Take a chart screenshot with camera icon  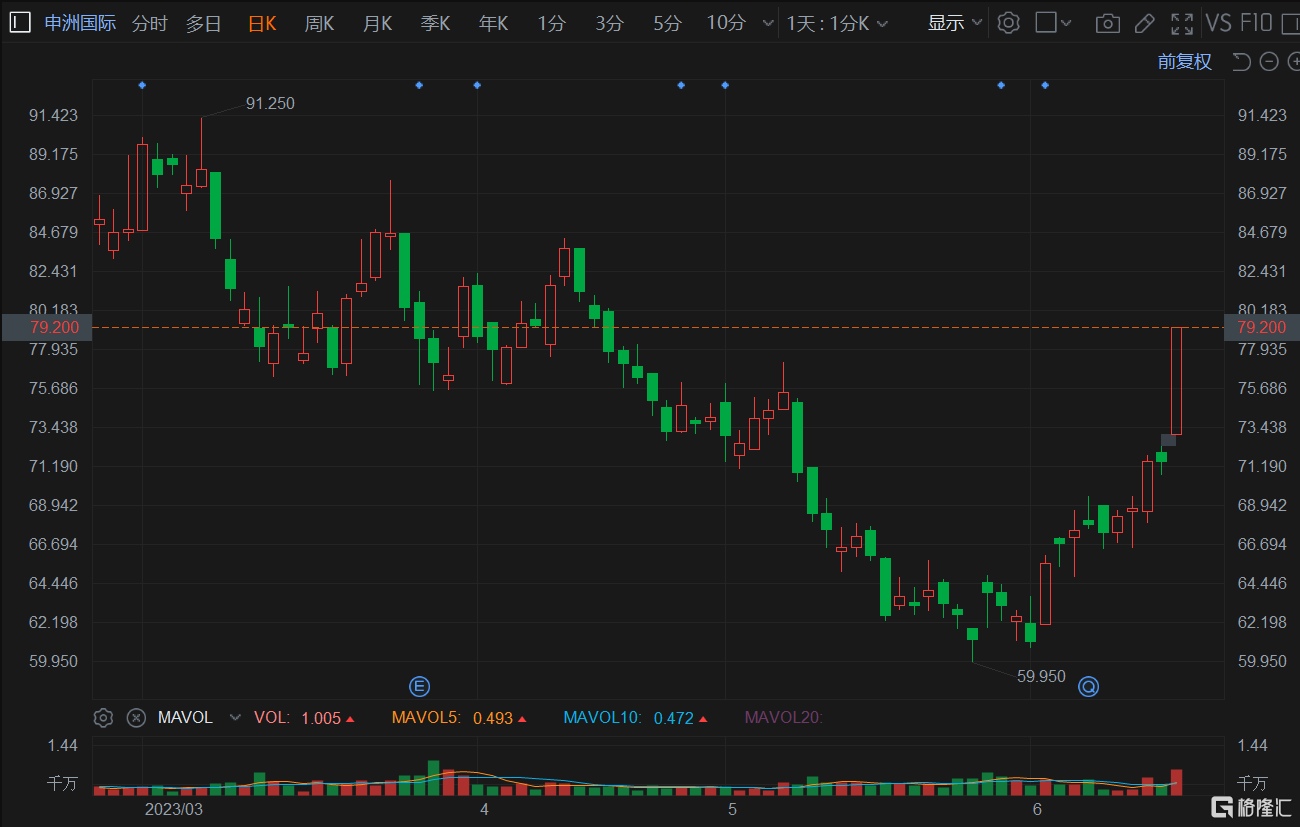click(x=1107, y=23)
